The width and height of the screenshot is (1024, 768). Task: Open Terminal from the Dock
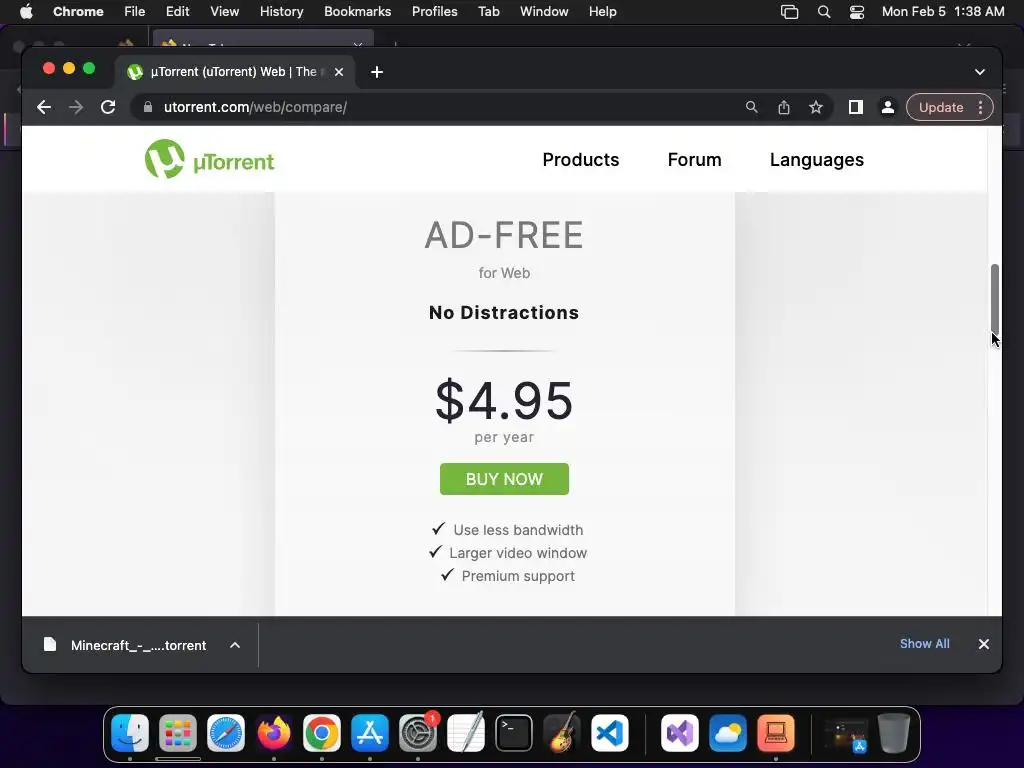[514, 733]
